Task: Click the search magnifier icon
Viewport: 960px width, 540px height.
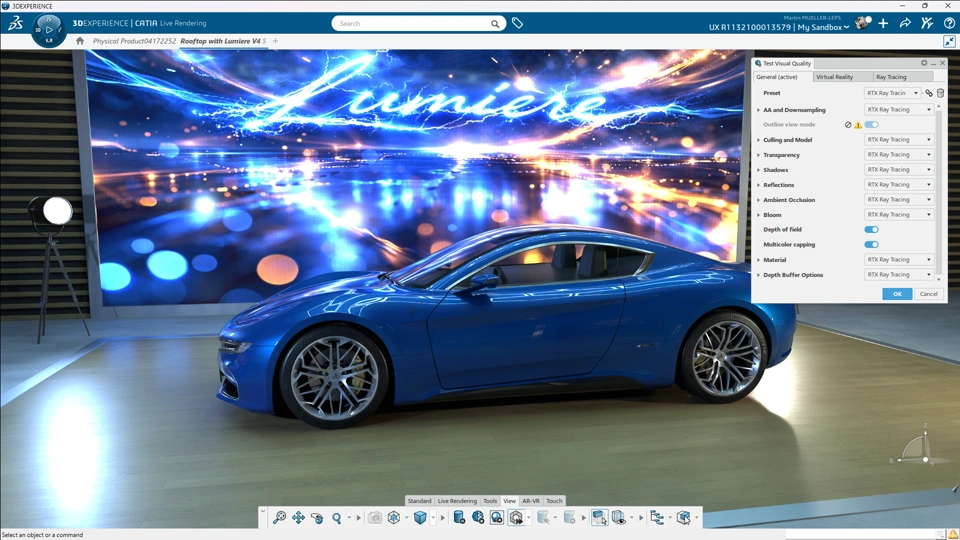Action: (x=495, y=24)
